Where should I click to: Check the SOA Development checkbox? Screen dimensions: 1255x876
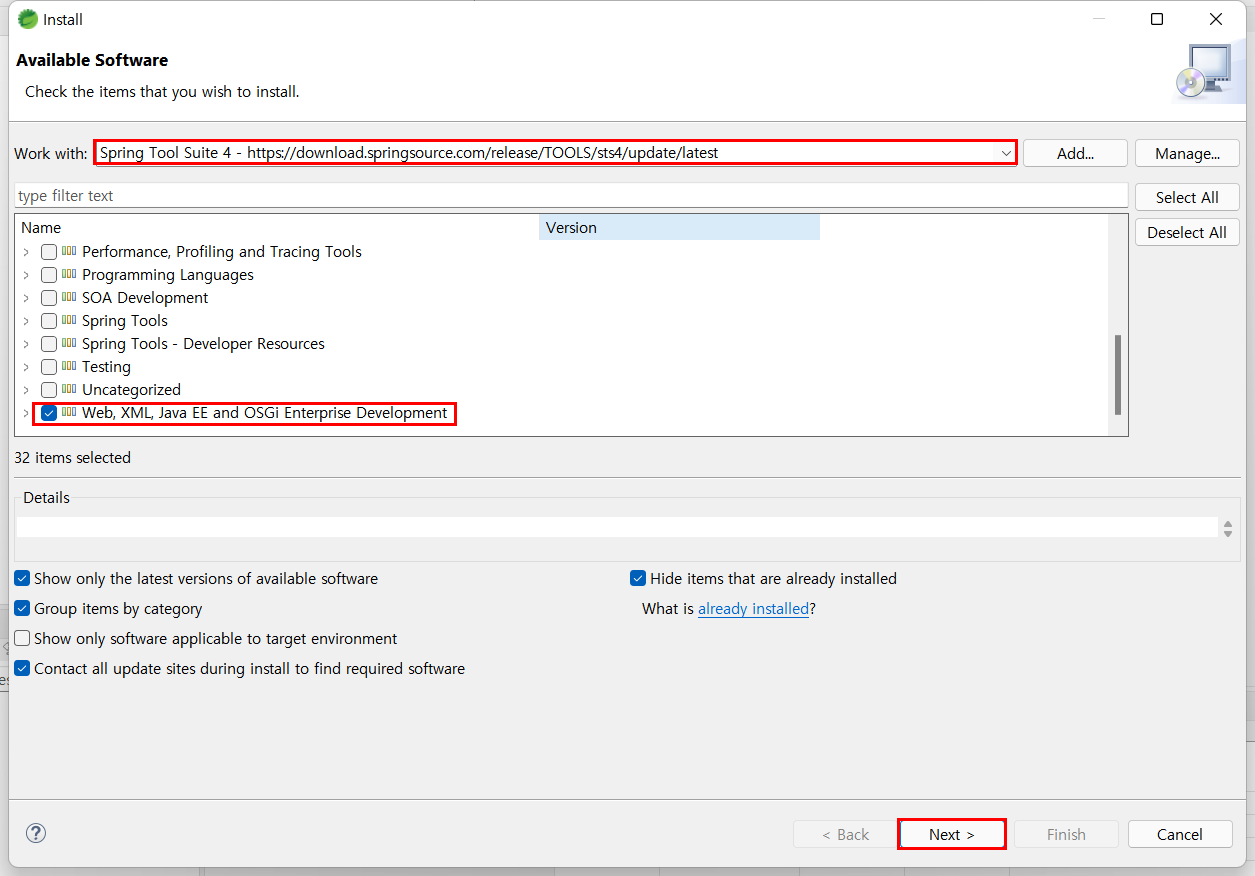49,298
